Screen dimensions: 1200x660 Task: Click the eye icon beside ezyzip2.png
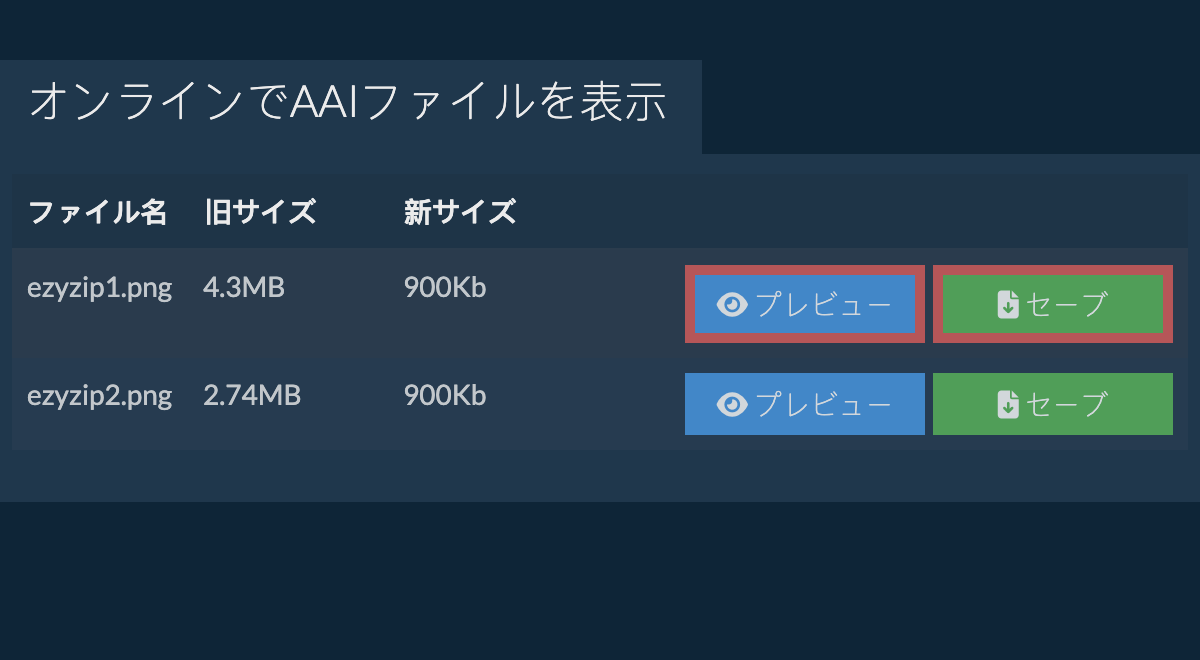pyautogui.click(x=732, y=404)
